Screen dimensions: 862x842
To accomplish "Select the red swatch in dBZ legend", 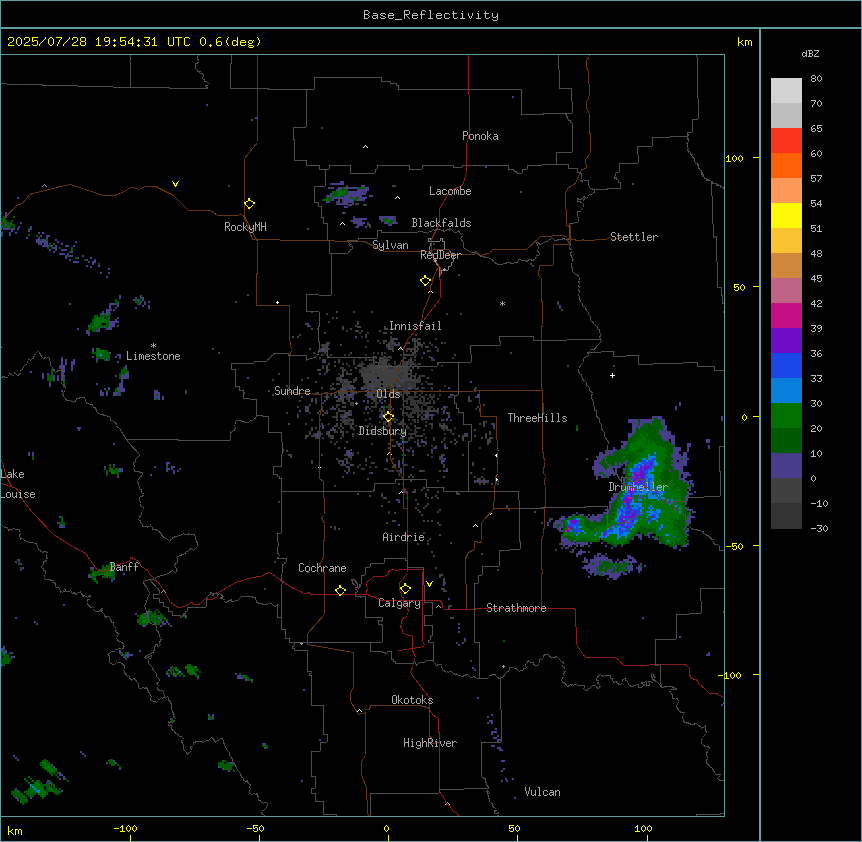I will (786, 140).
